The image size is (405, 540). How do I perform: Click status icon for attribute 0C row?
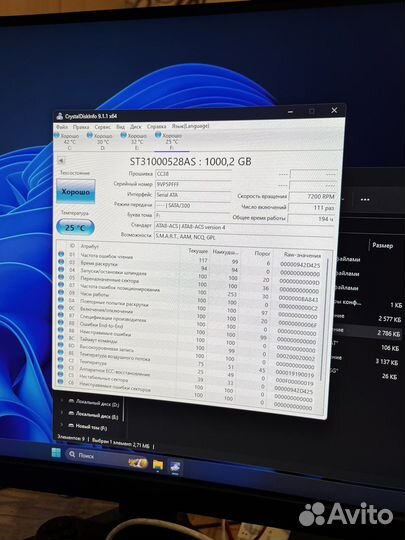coord(61,307)
